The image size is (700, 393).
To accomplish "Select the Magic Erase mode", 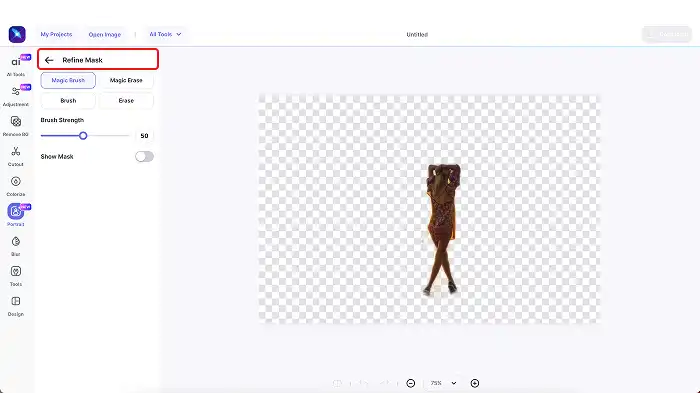I will click(126, 80).
